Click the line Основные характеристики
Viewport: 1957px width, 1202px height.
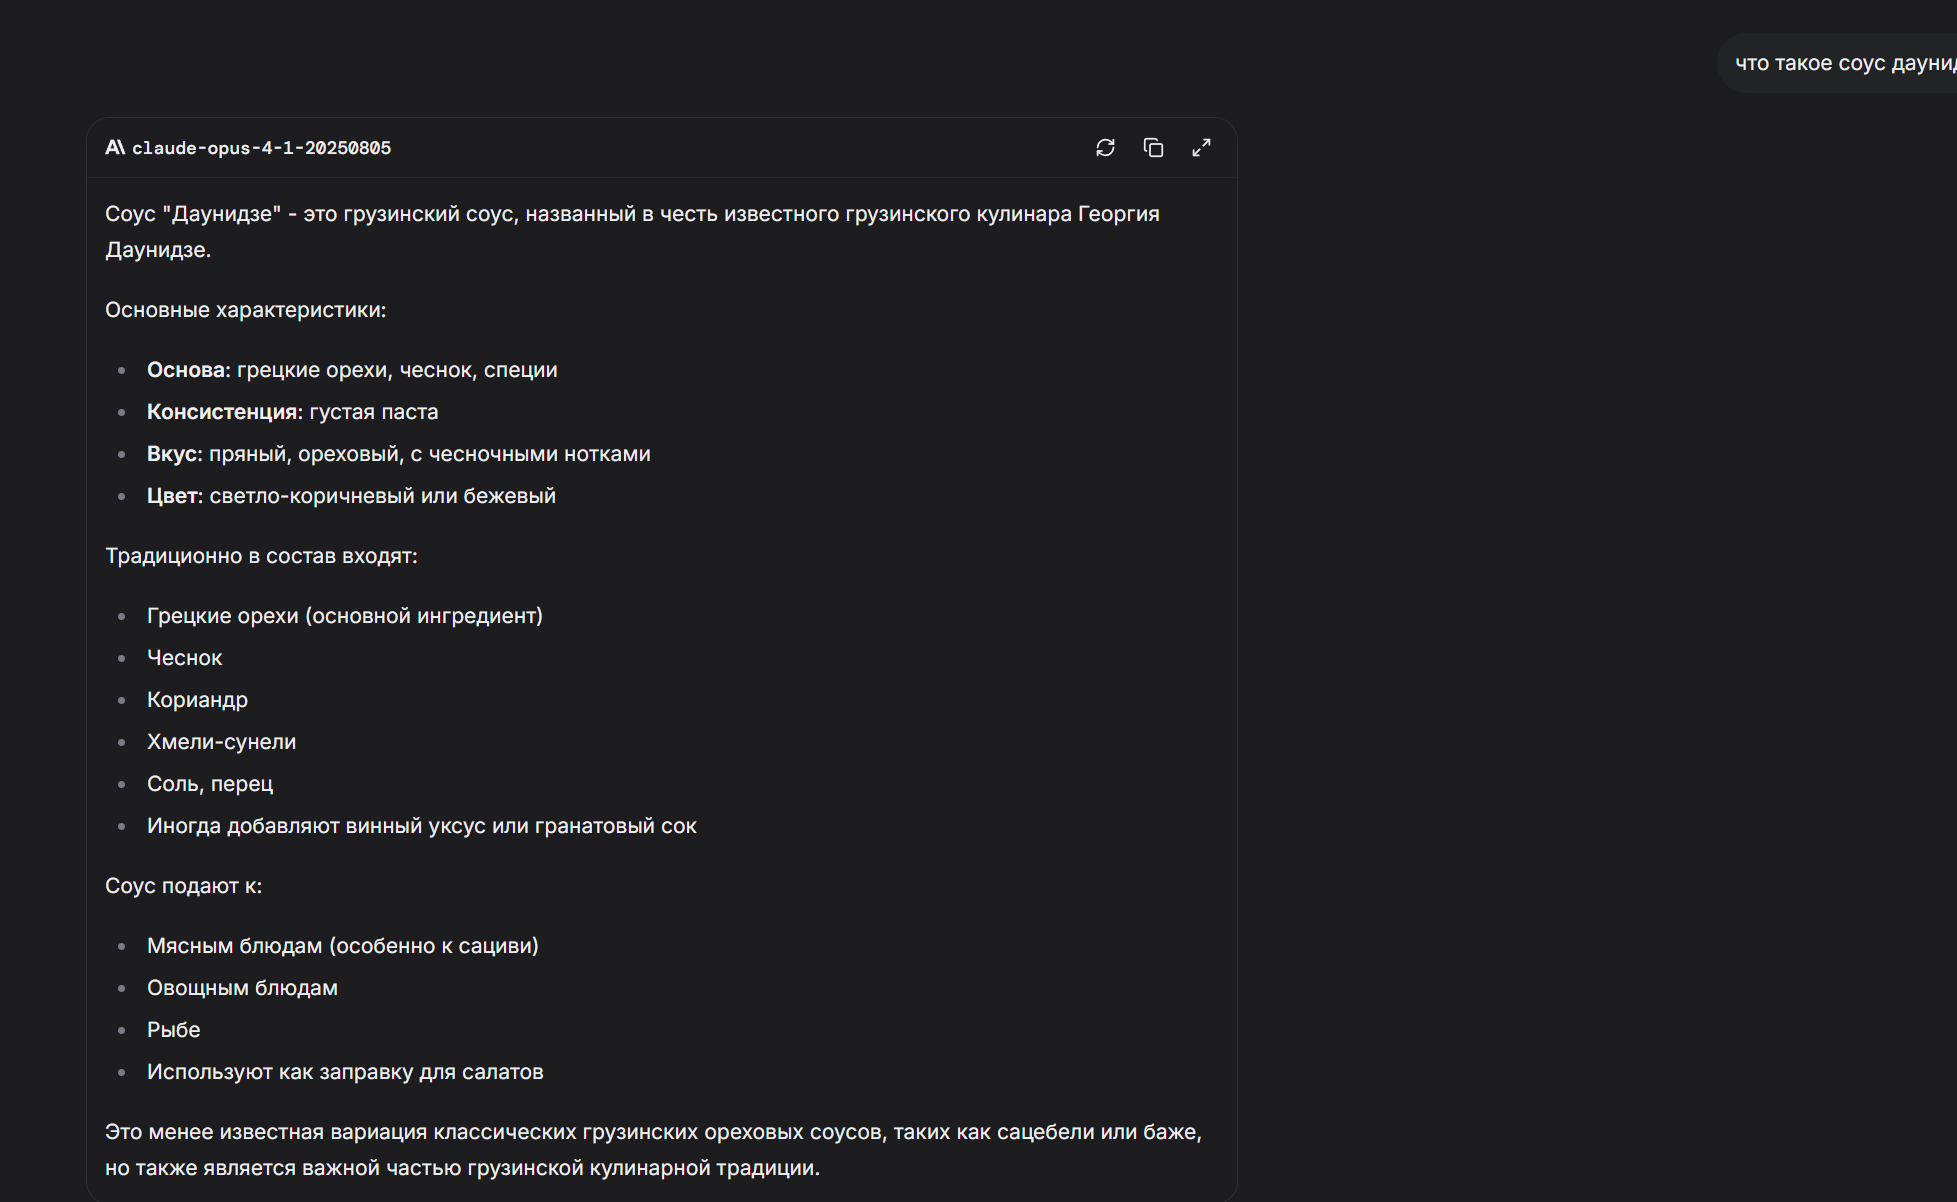pos(245,310)
